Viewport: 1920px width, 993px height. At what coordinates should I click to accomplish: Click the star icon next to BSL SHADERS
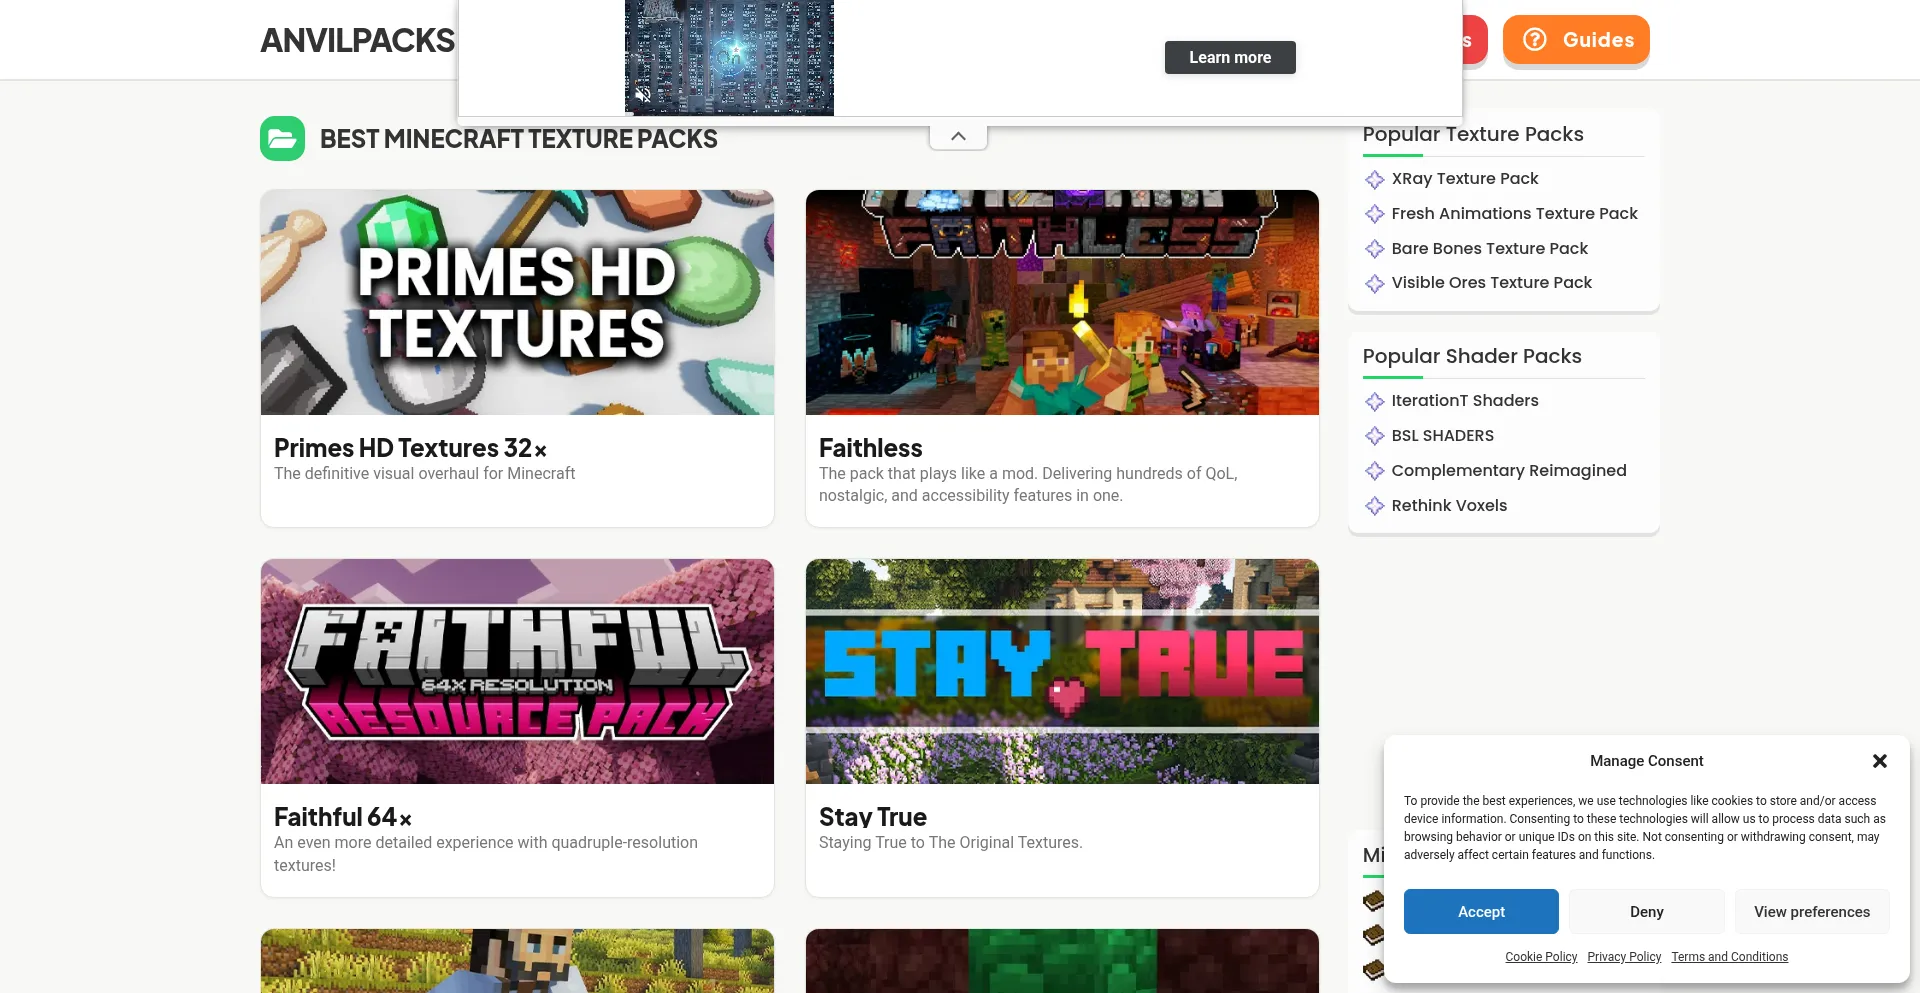coord(1375,436)
